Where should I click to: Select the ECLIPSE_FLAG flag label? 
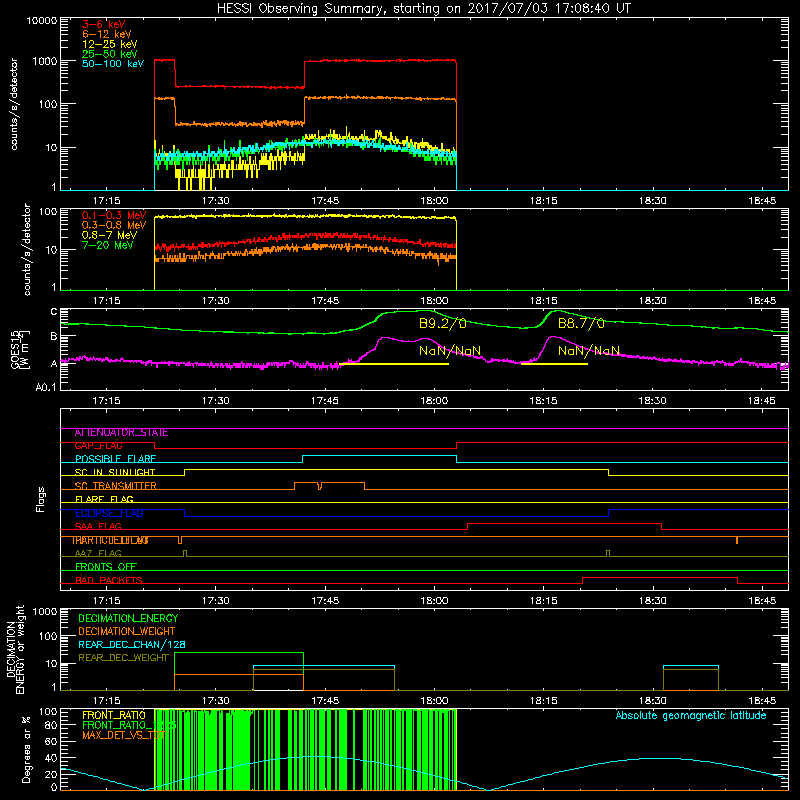pyautogui.click(x=109, y=513)
